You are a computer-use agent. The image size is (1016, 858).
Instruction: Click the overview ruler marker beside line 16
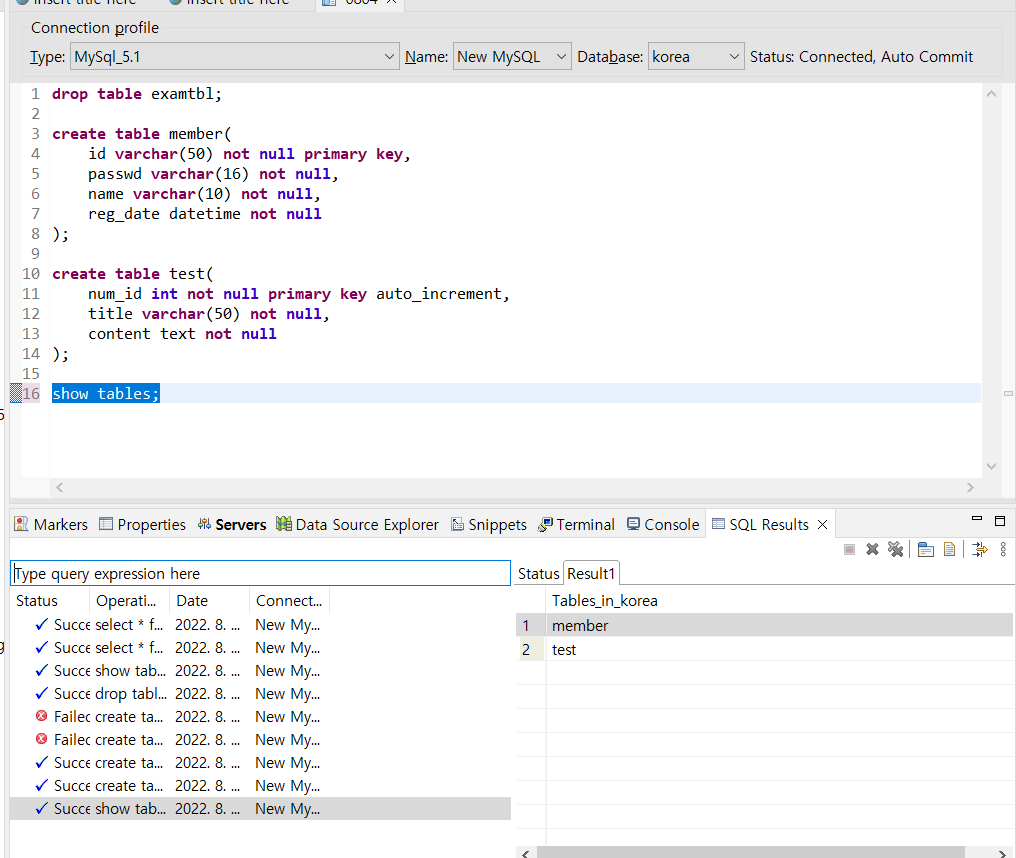click(x=1008, y=393)
